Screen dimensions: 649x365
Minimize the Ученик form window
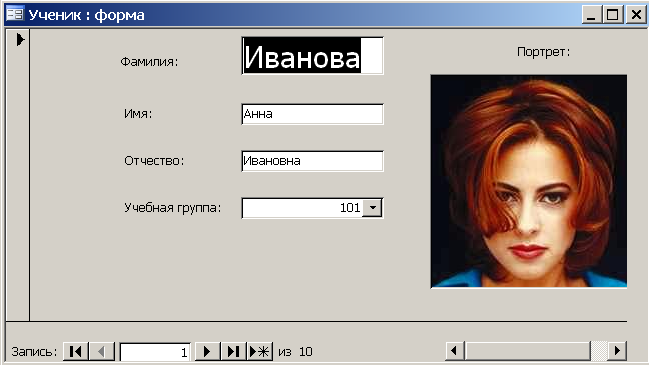(x=591, y=15)
